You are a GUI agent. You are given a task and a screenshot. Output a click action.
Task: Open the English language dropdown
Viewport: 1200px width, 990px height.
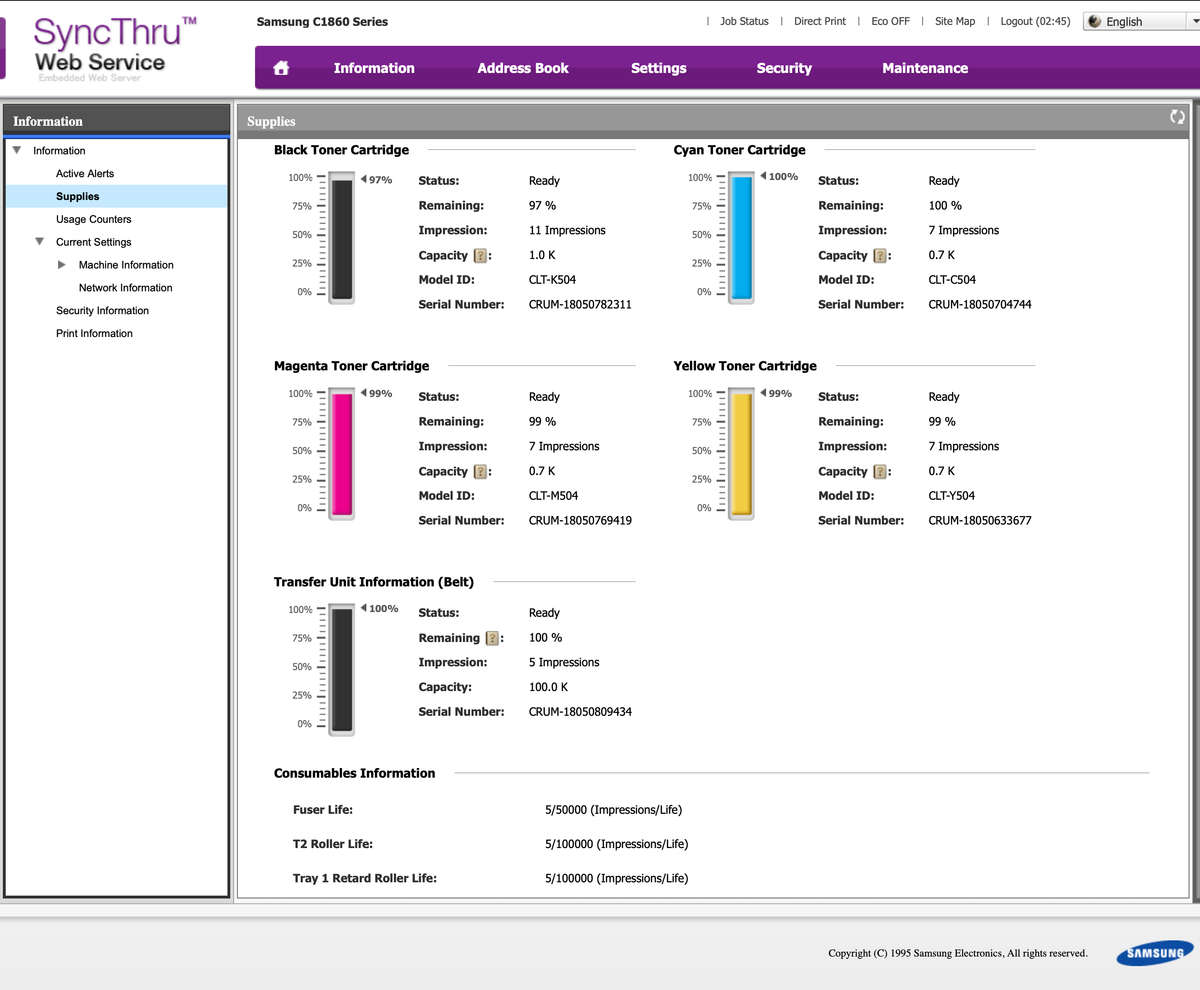pyautogui.click(x=1140, y=21)
